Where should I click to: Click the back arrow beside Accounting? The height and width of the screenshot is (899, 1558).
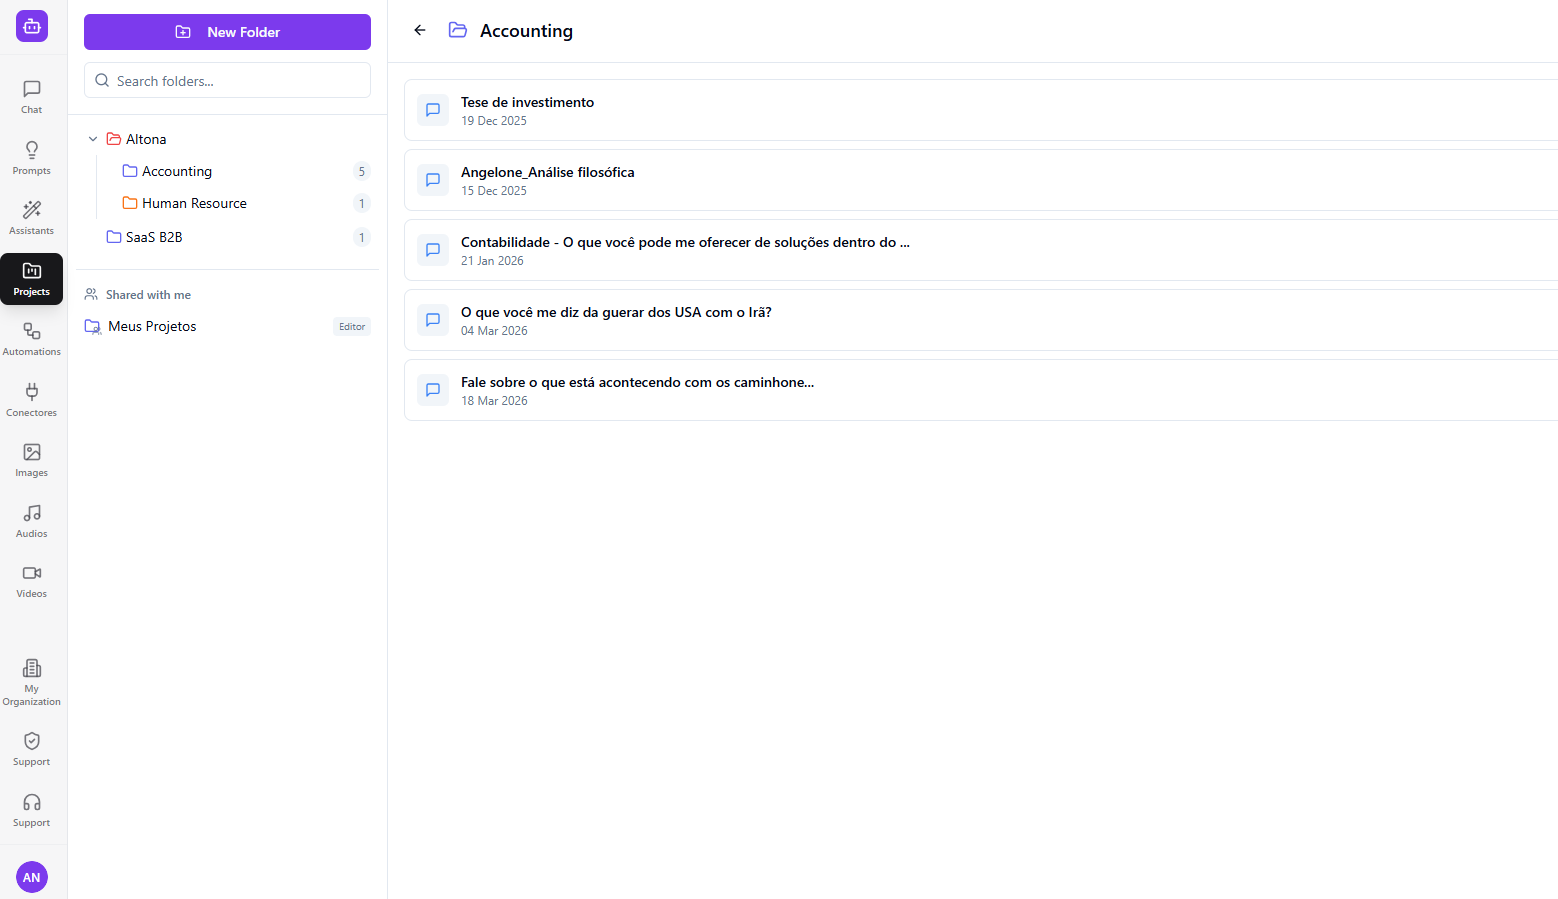pyautogui.click(x=420, y=30)
